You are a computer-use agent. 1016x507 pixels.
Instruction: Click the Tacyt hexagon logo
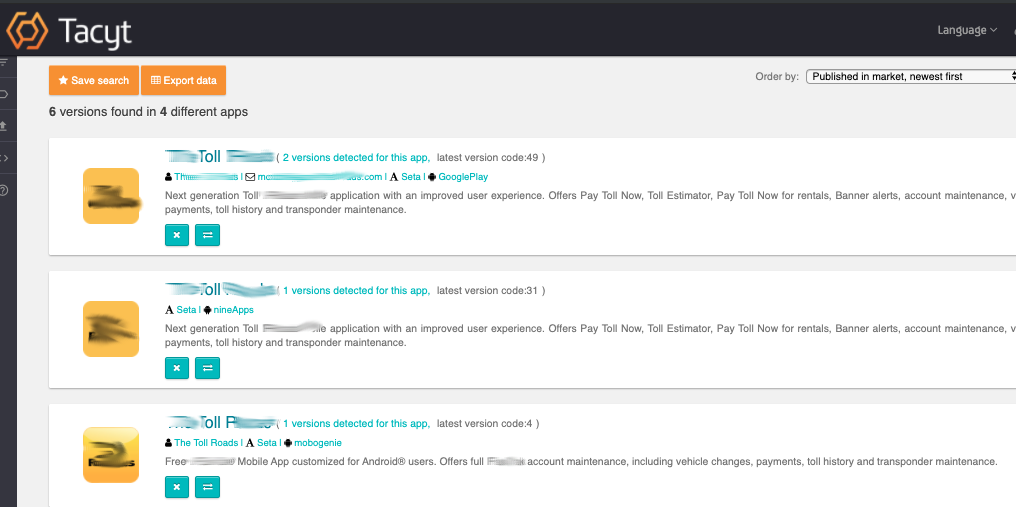27,30
